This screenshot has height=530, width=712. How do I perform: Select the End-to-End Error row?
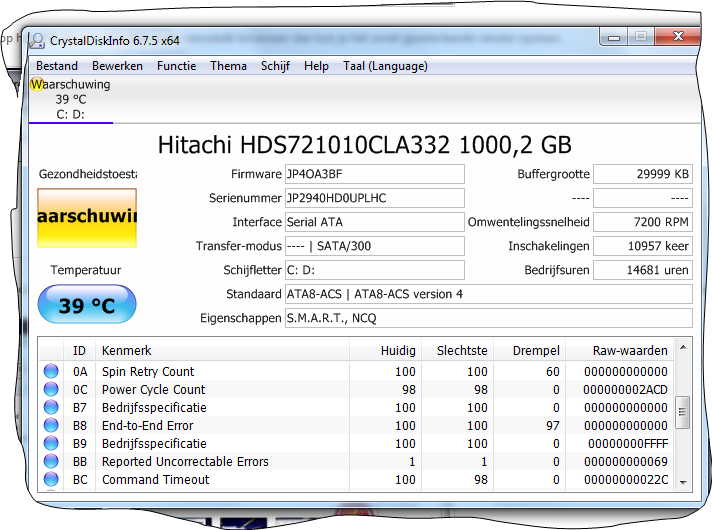point(356,426)
